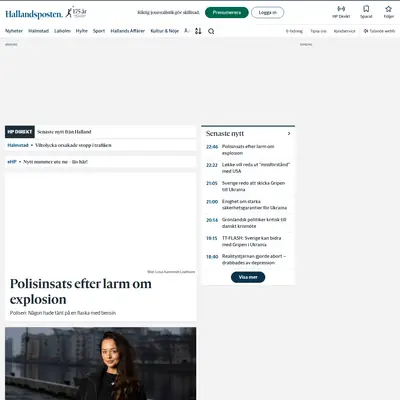
Task: Open the Tipsa oss link
Action: tap(318, 31)
